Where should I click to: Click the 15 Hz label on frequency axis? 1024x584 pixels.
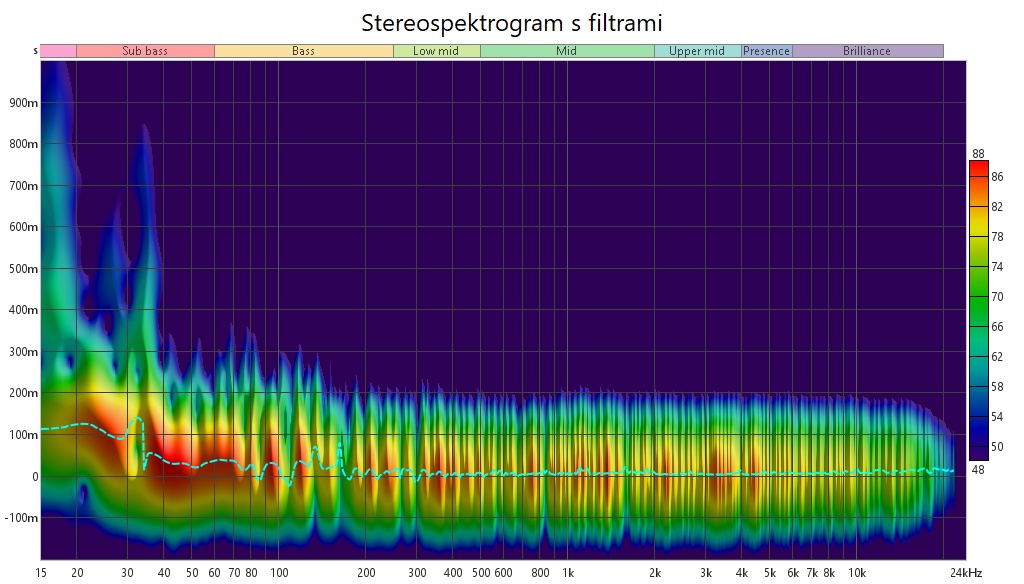(41, 573)
